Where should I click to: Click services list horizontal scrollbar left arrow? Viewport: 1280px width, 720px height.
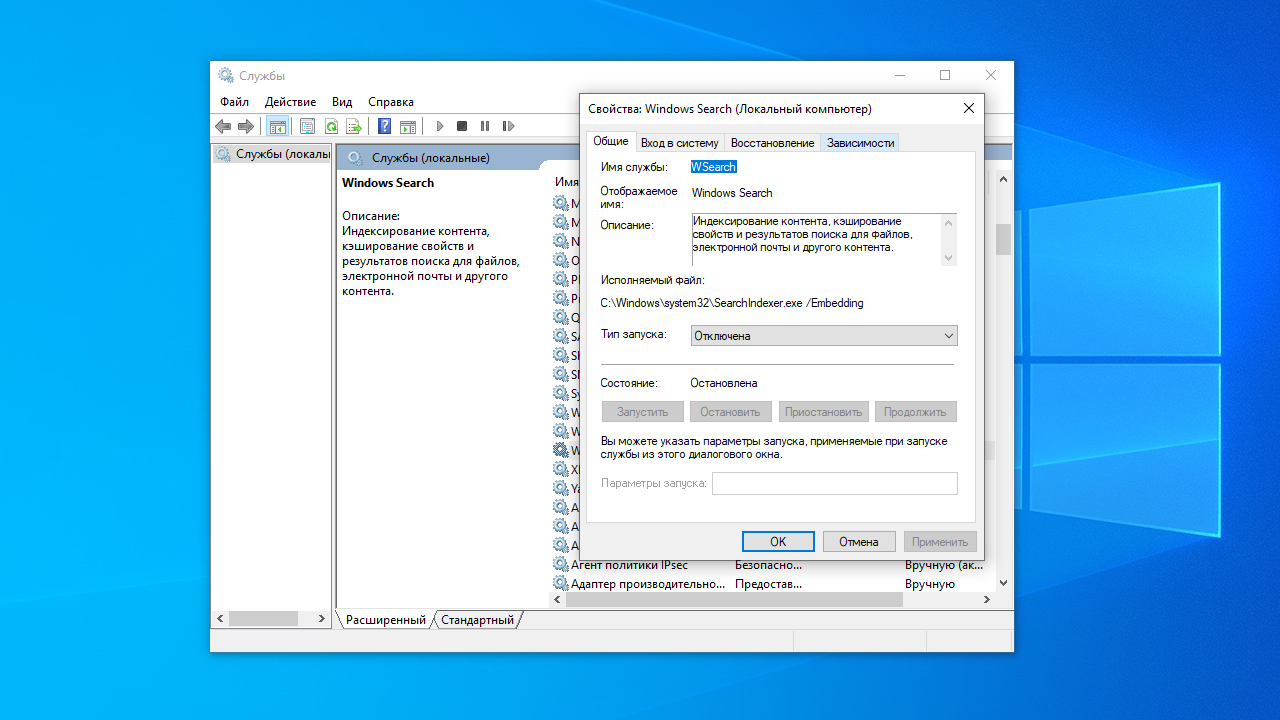pyautogui.click(x=558, y=600)
